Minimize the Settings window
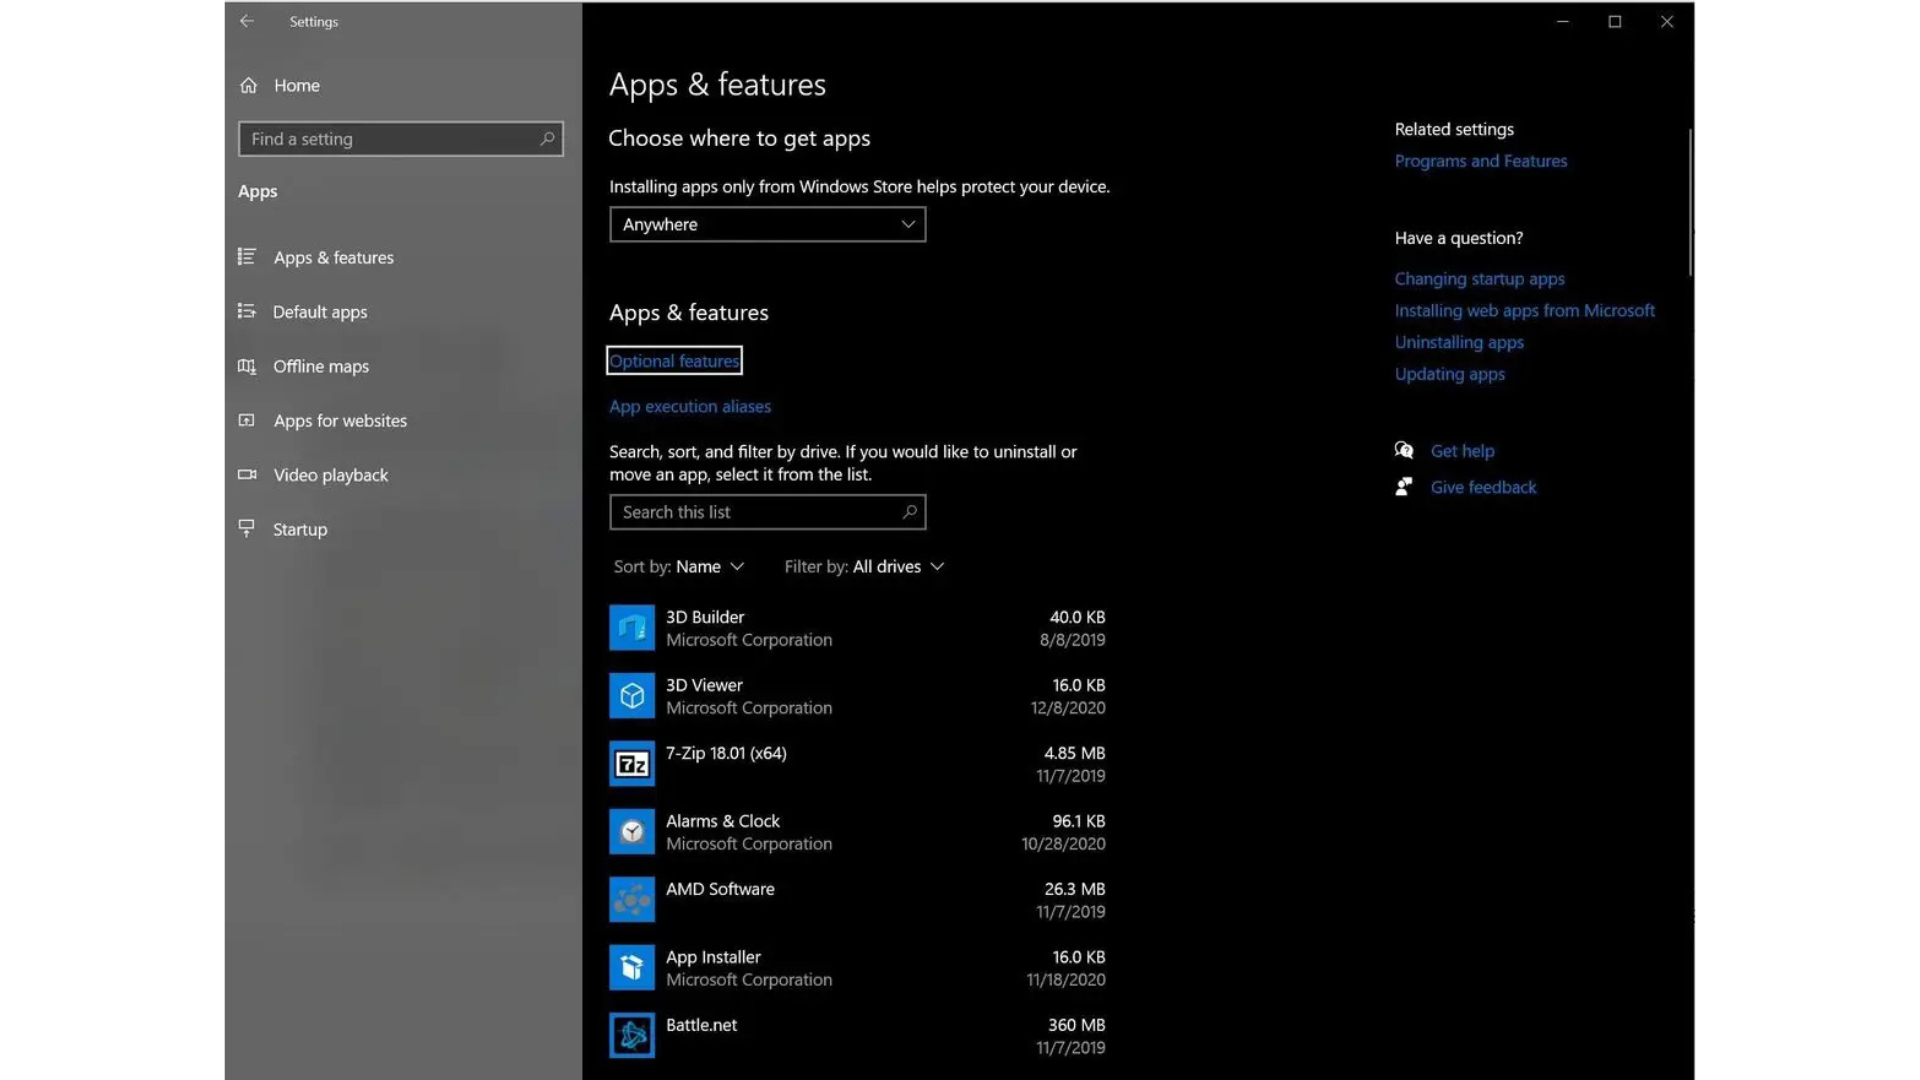 (1562, 21)
